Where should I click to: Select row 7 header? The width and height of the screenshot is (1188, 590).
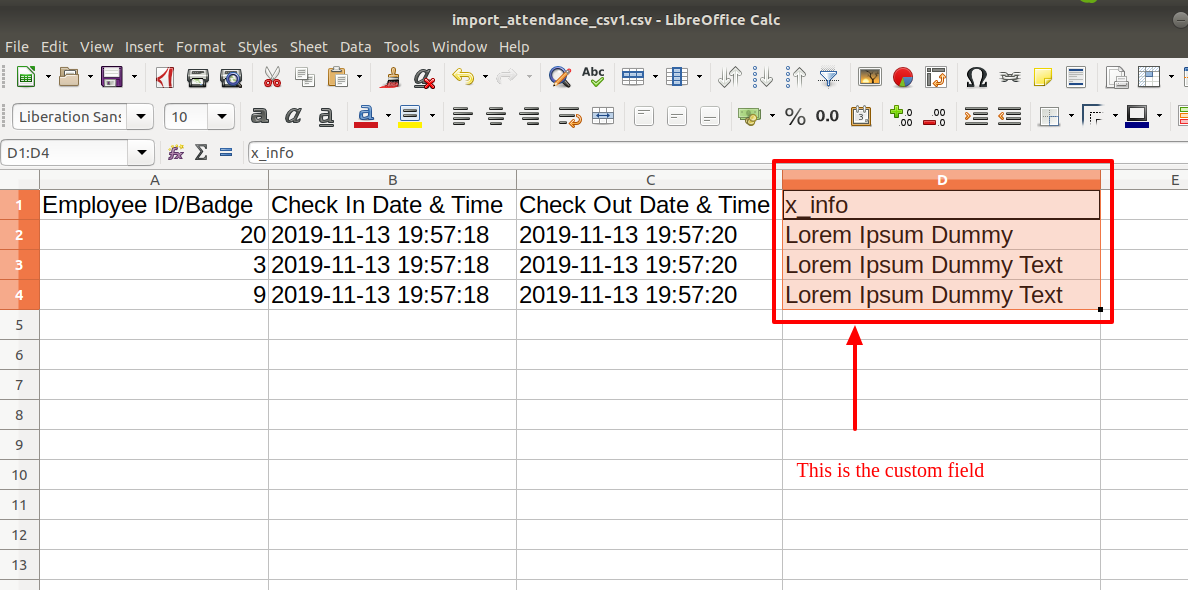20,385
